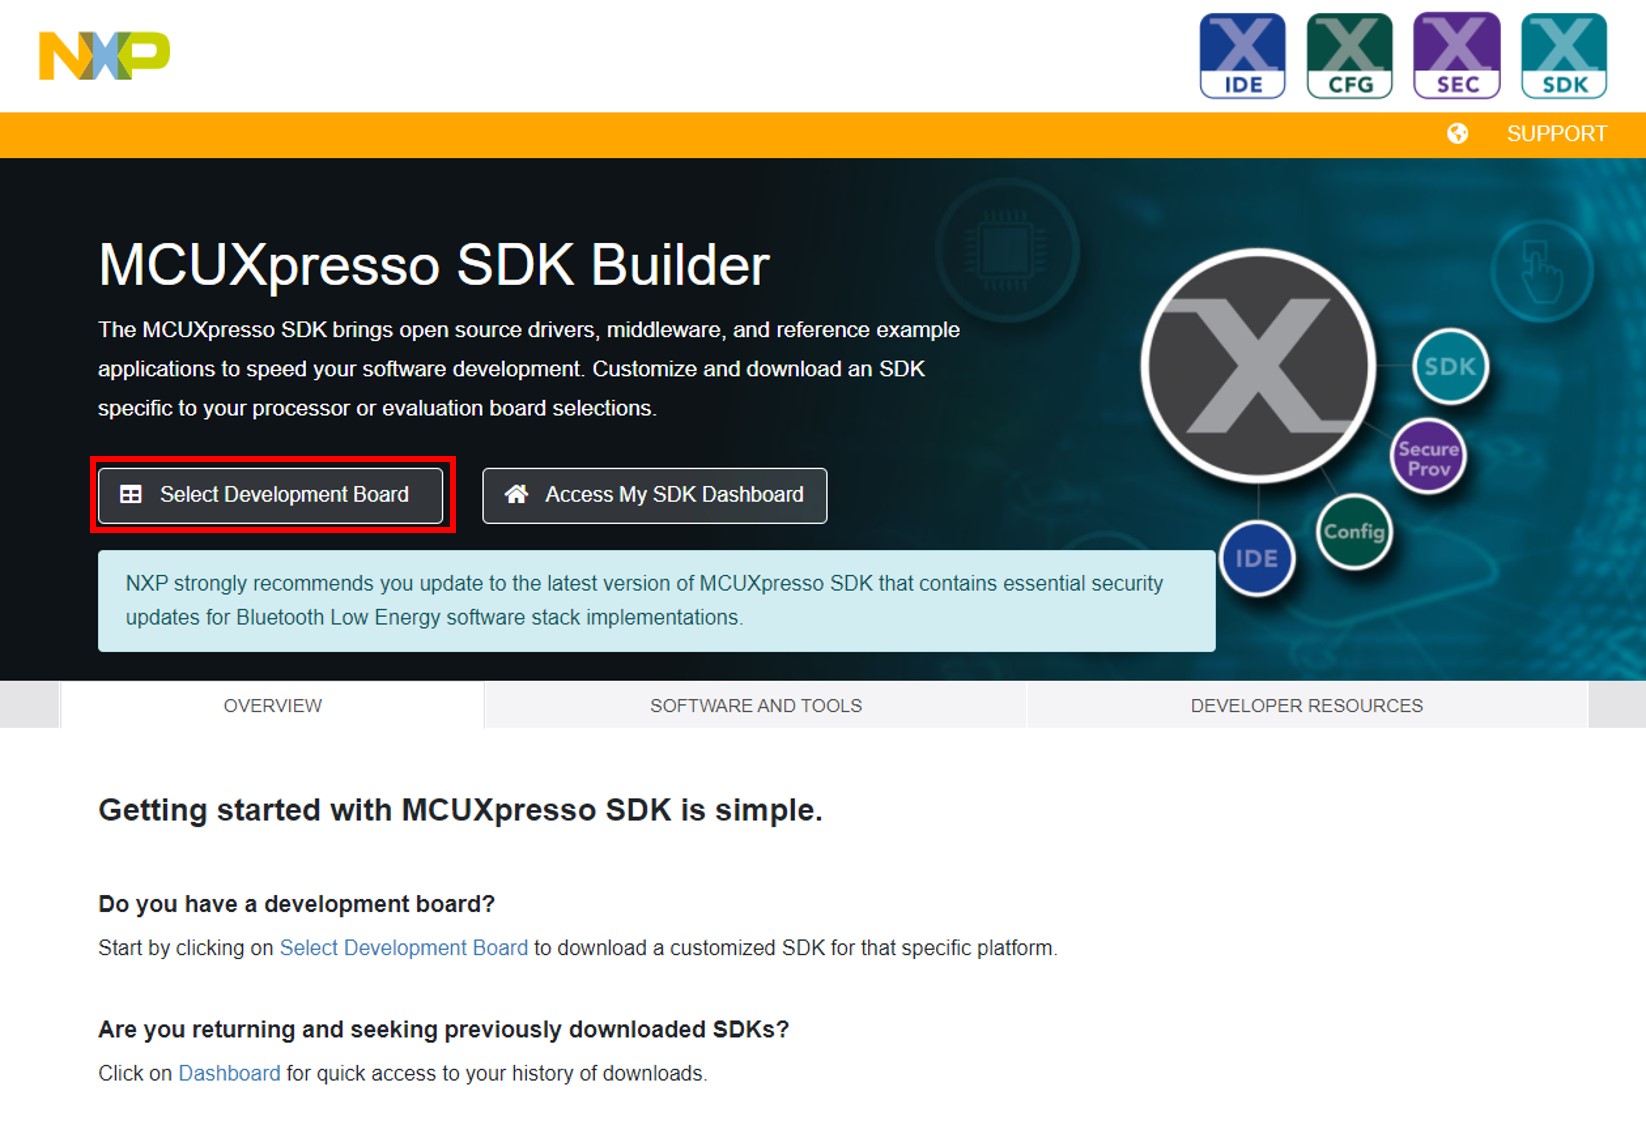Open the SDK product icon
Image resolution: width=1646 pixels, height=1125 pixels.
(x=1563, y=55)
